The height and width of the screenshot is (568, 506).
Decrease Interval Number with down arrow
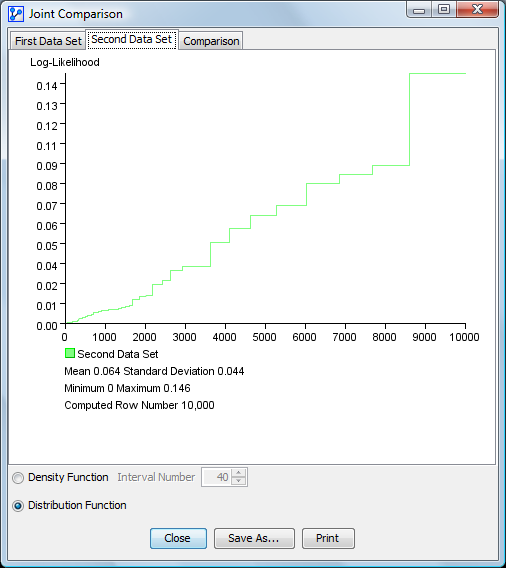238,481
